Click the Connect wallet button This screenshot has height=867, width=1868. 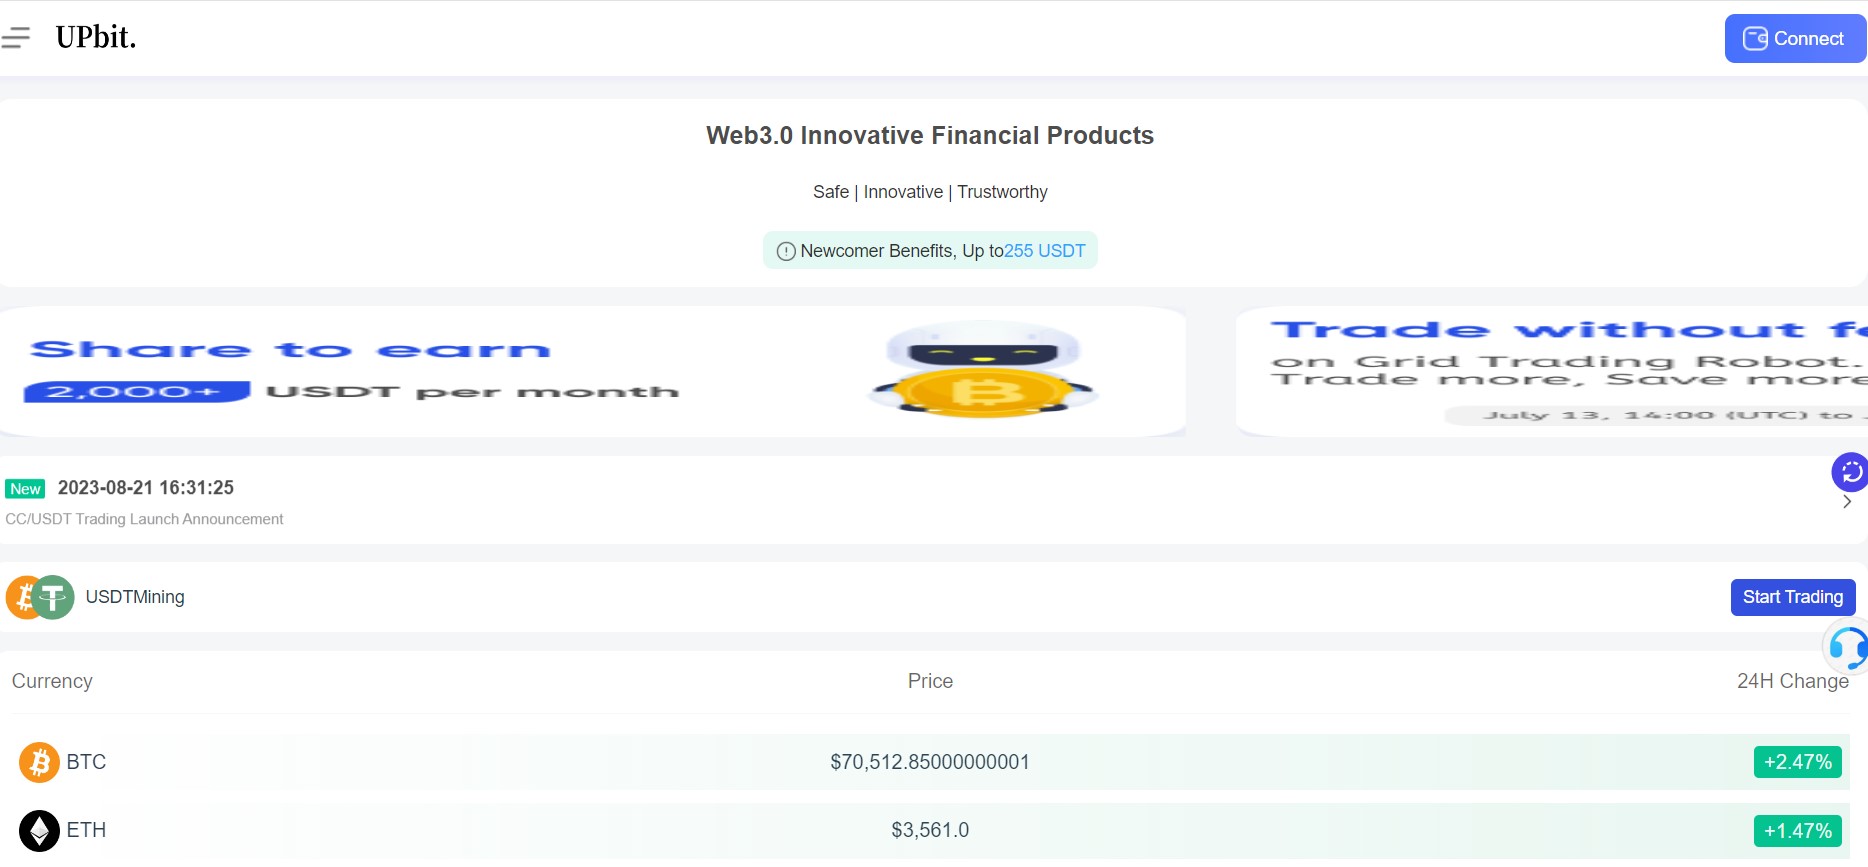(x=1795, y=39)
